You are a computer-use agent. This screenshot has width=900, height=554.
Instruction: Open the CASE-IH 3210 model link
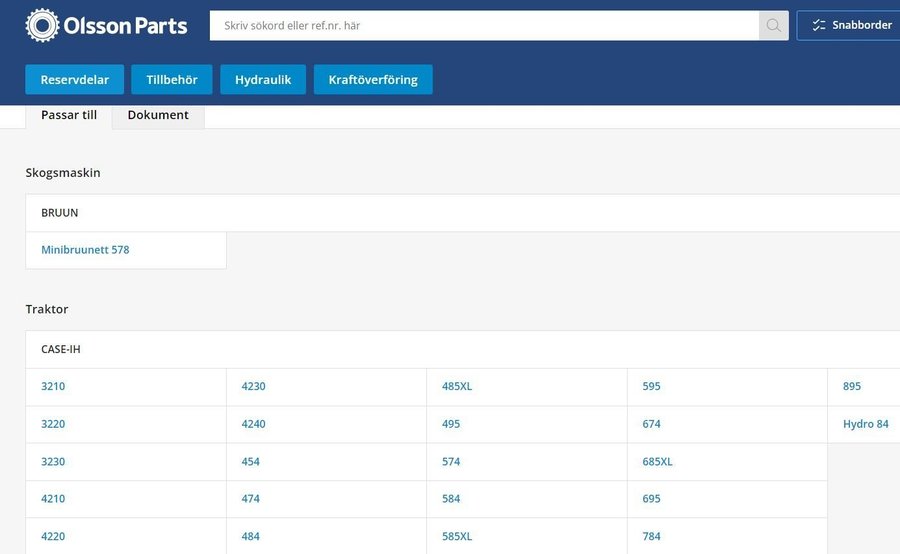[53, 387]
